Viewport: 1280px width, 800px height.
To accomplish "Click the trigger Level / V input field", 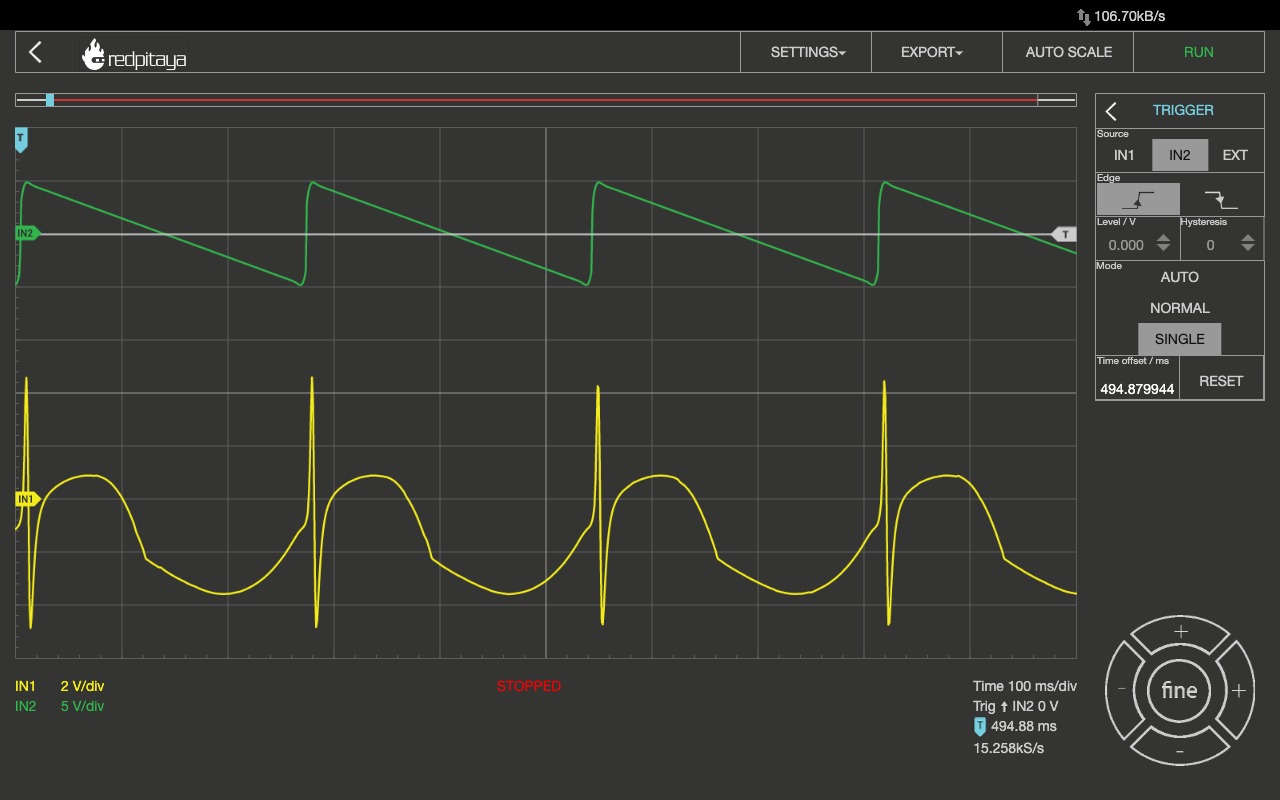I will (1125, 244).
